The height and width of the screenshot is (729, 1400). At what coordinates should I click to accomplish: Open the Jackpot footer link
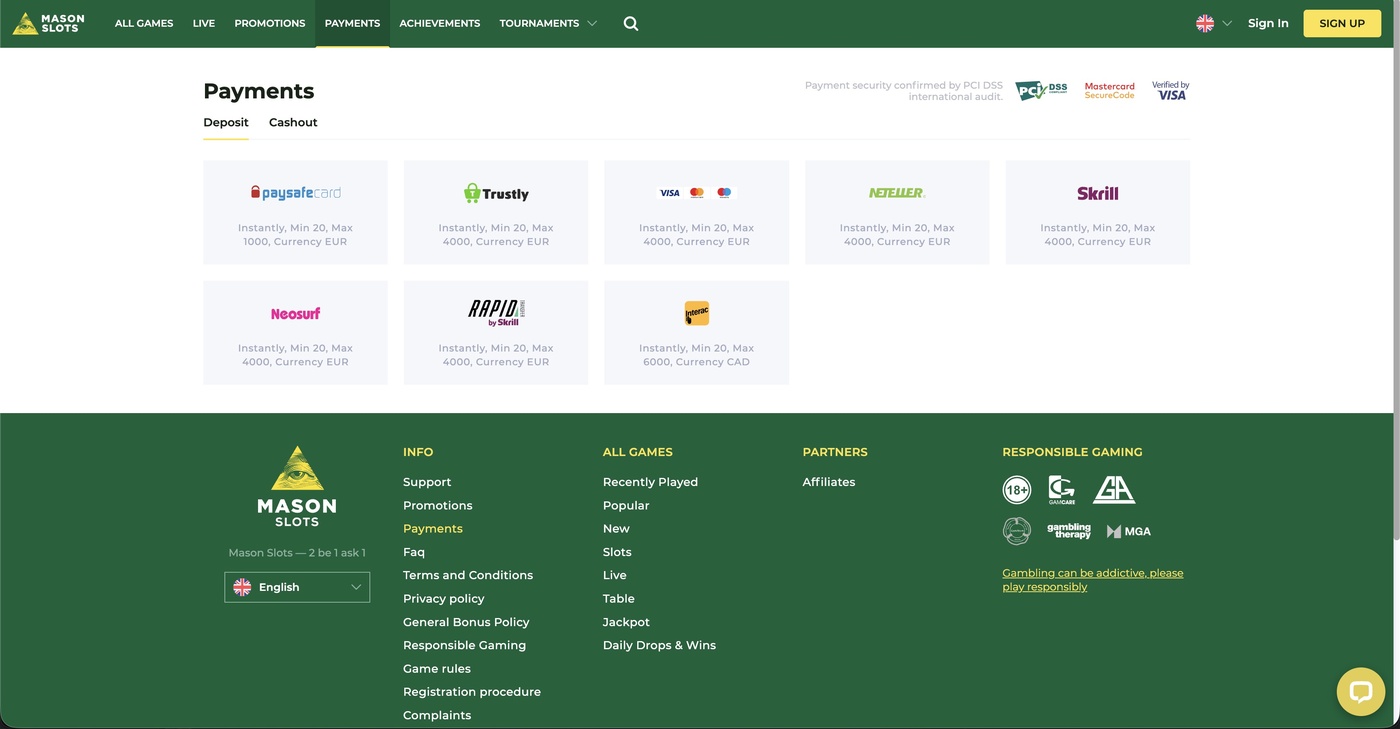[626, 622]
